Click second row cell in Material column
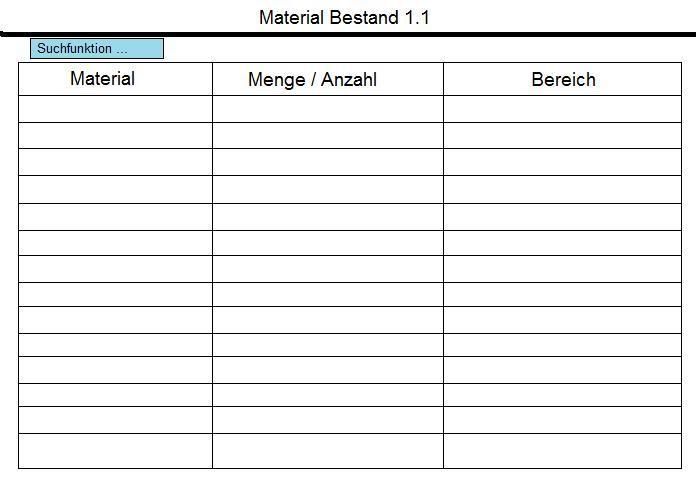The image size is (696, 481). pyautogui.click(x=115, y=136)
